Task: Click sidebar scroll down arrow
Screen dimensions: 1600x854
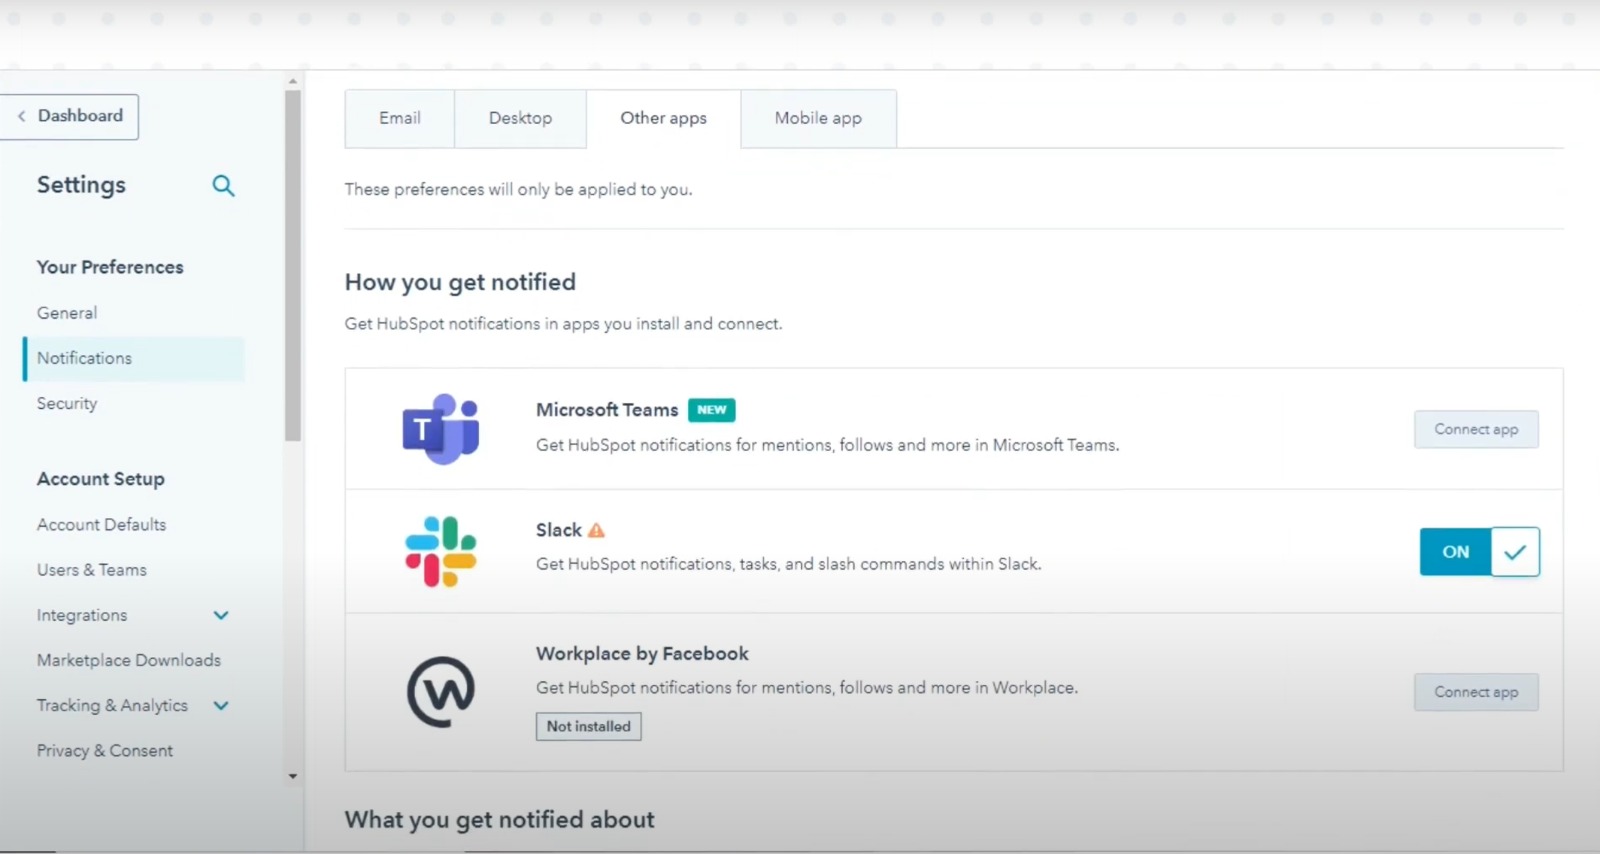Action: pyautogui.click(x=293, y=776)
